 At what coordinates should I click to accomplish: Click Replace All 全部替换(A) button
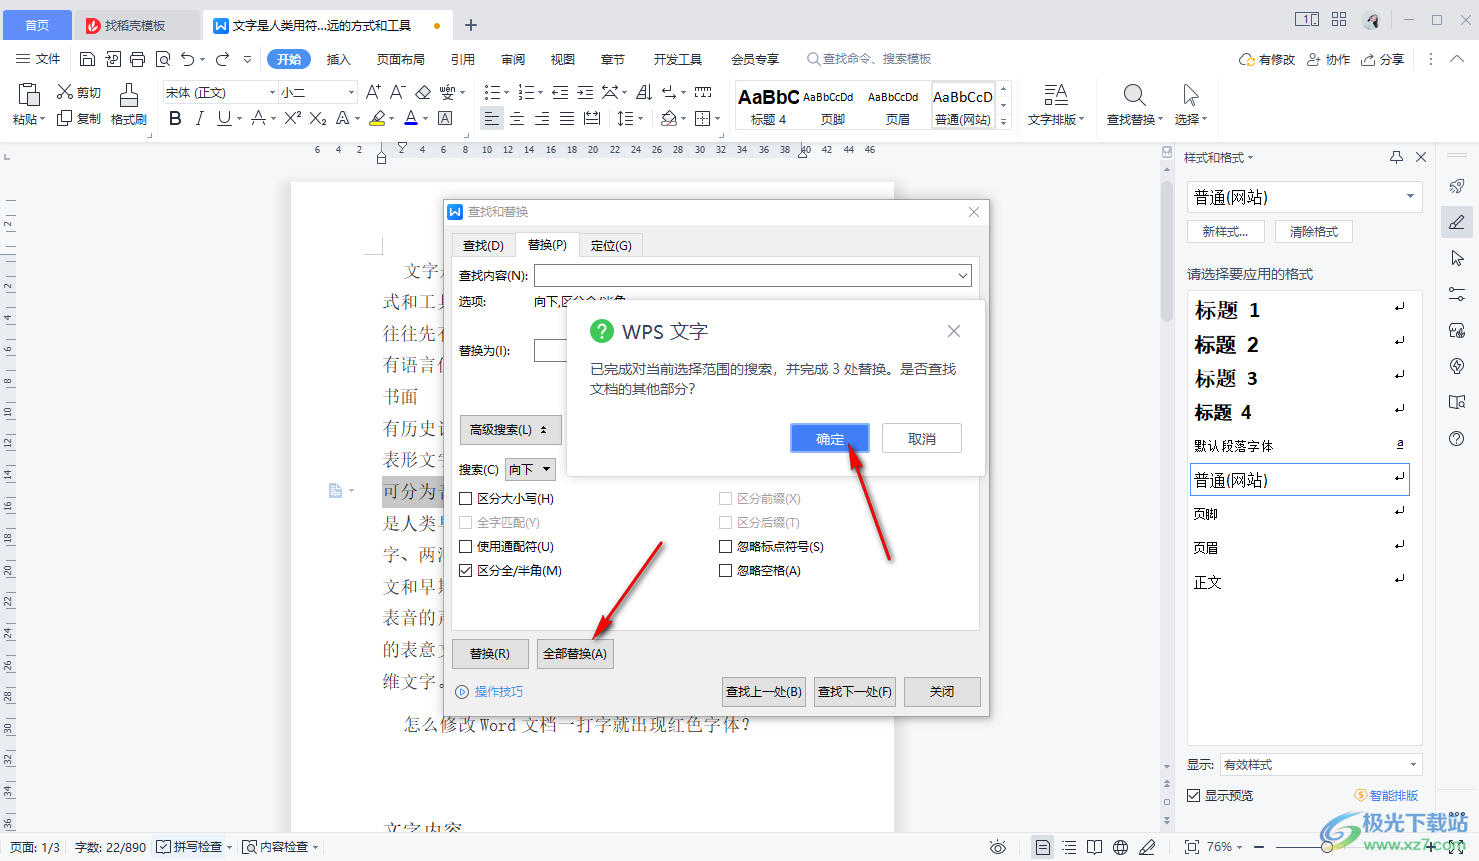(575, 653)
